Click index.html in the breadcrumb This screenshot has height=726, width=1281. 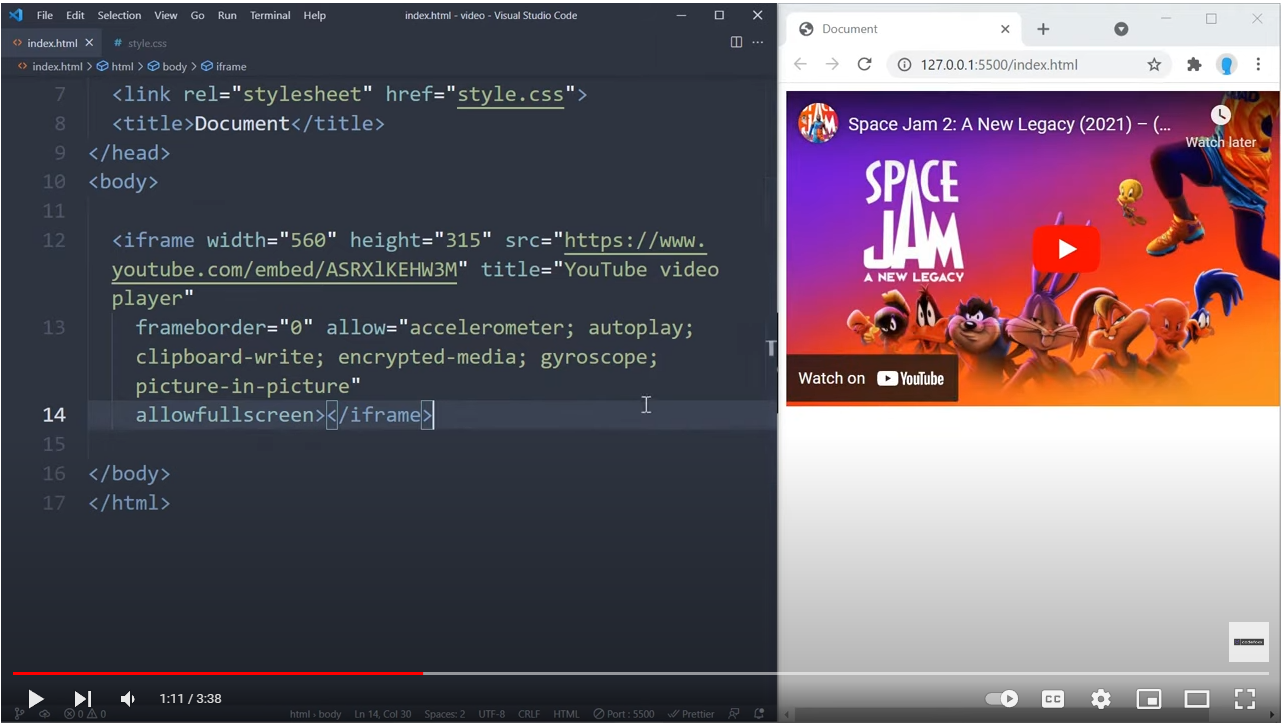click(57, 66)
